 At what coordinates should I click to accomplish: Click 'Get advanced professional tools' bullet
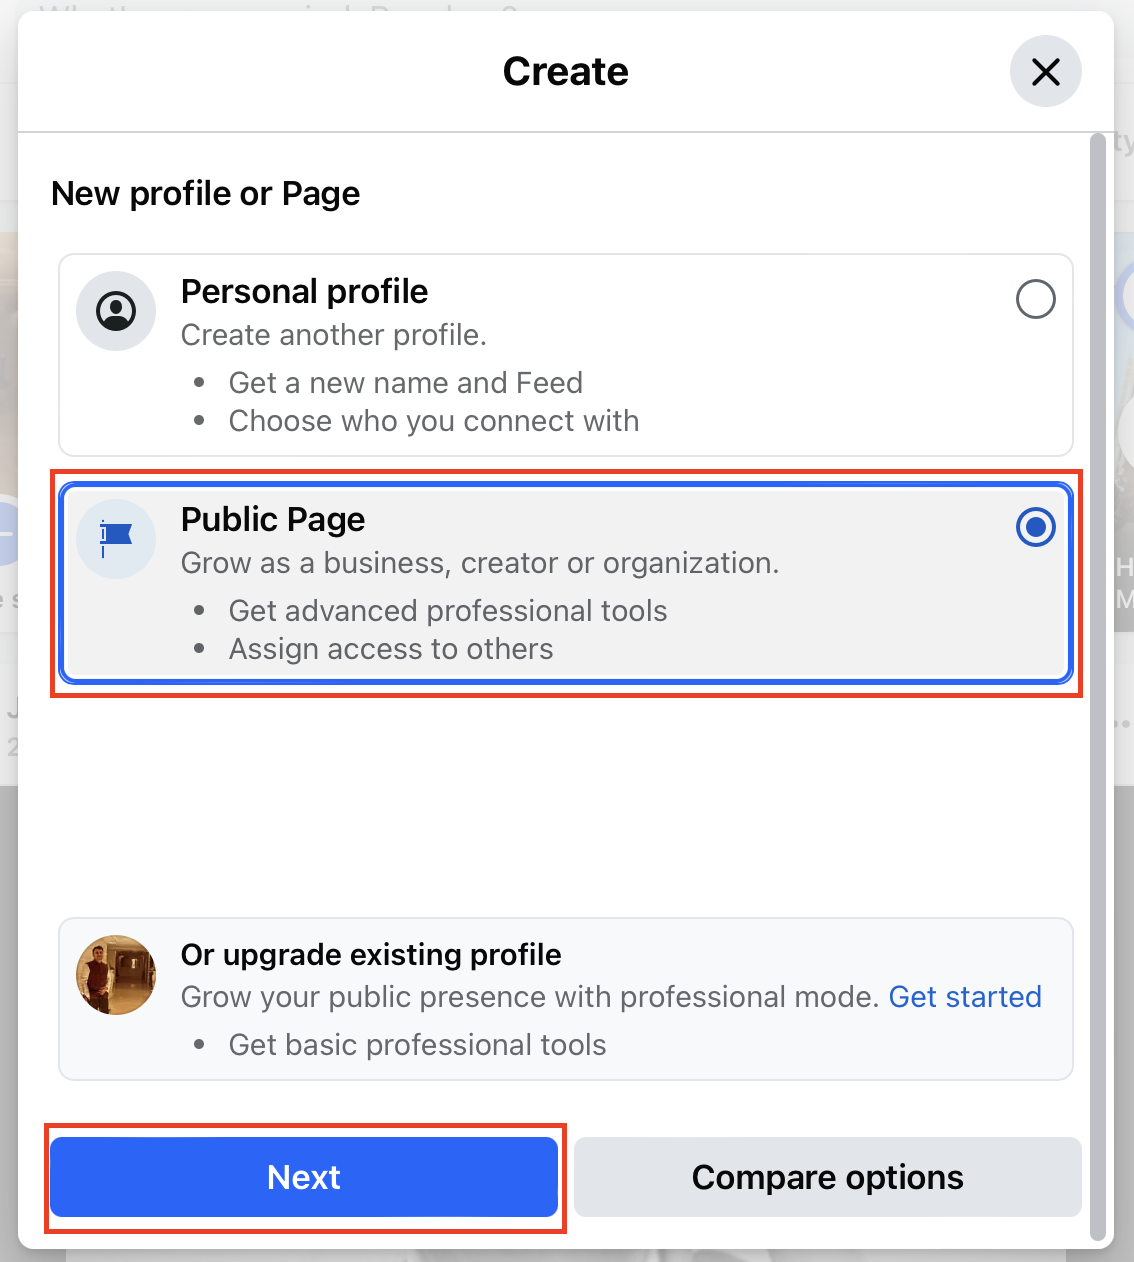click(x=448, y=611)
